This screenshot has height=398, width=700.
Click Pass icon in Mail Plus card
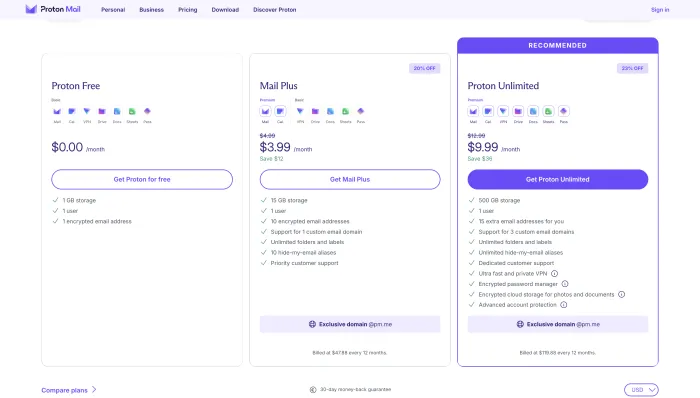click(361, 111)
